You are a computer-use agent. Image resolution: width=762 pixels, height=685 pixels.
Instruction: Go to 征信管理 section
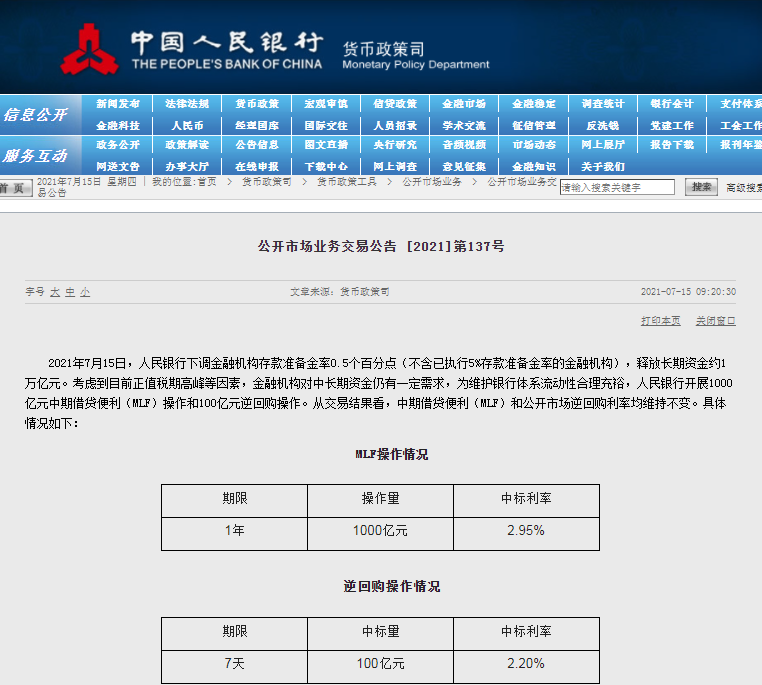tap(534, 126)
